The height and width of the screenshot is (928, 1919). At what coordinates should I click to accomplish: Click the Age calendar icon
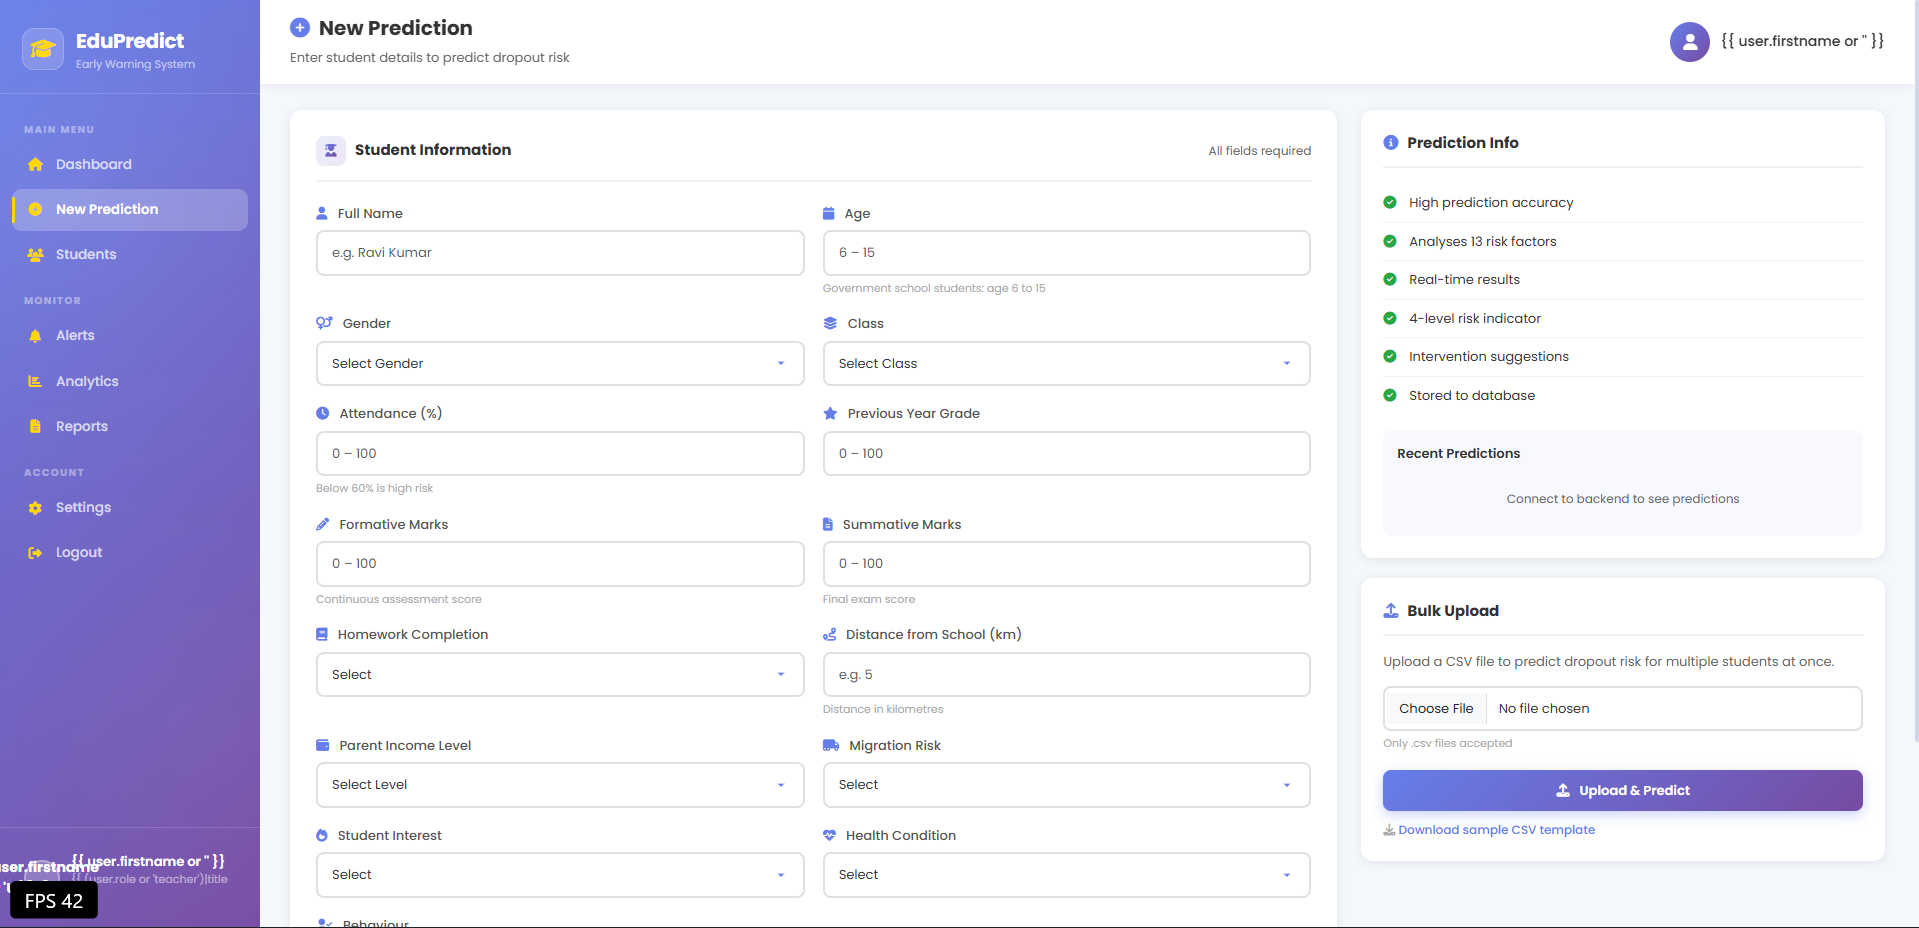(x=828, y=213)
